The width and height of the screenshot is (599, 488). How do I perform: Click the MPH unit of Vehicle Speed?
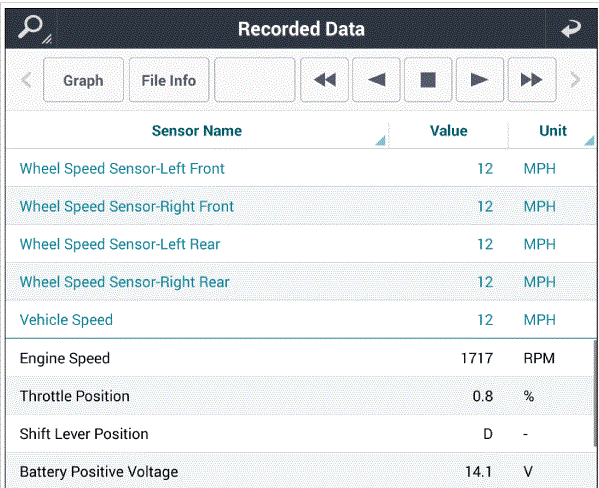539,319
